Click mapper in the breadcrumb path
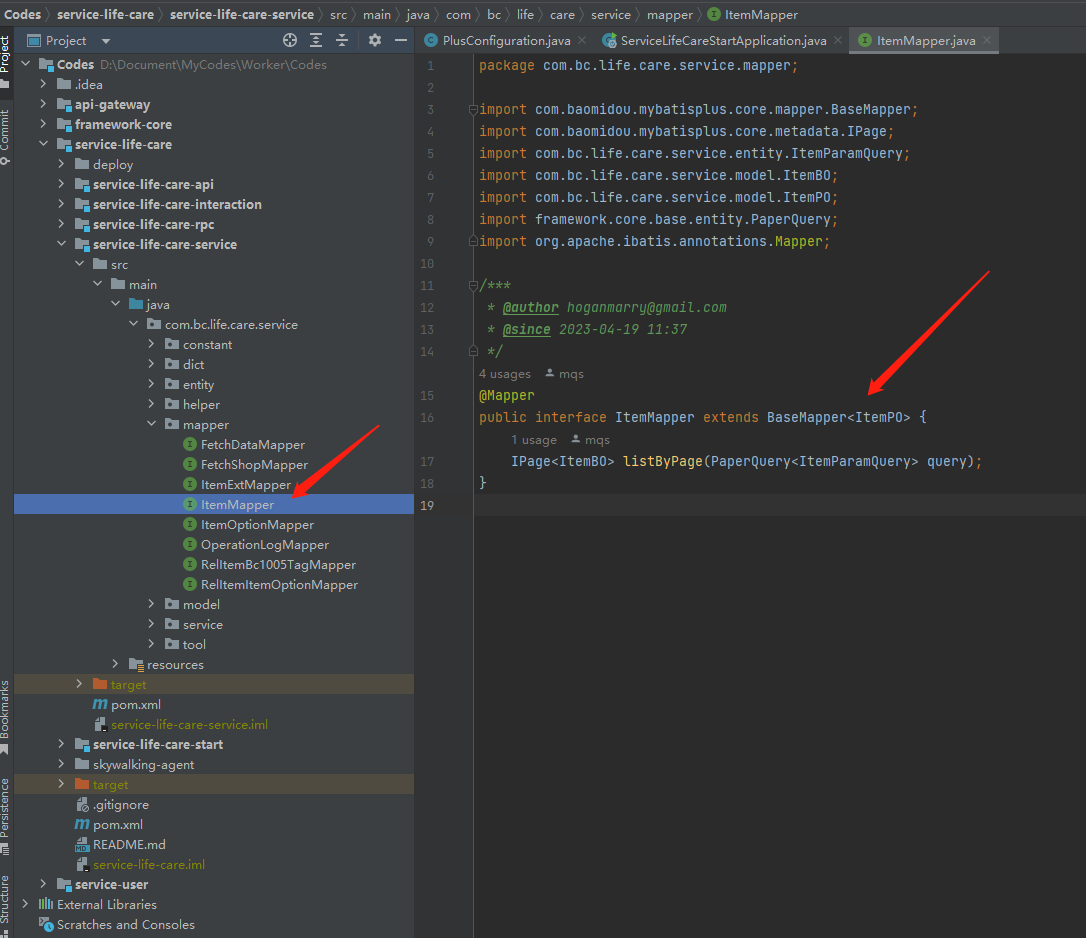Image resolution: width=1086 pixels, height=938 pixels. (x=670, y=15)
